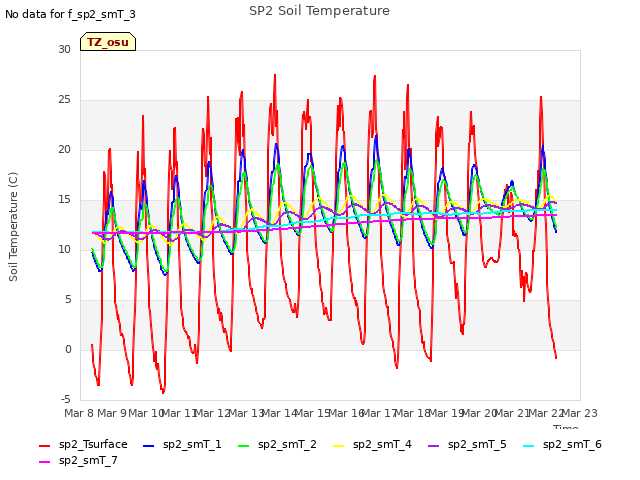Click the yellow sp2_smT_4 legend swatch
The image size is (640, 480).
tap(338, 446)
